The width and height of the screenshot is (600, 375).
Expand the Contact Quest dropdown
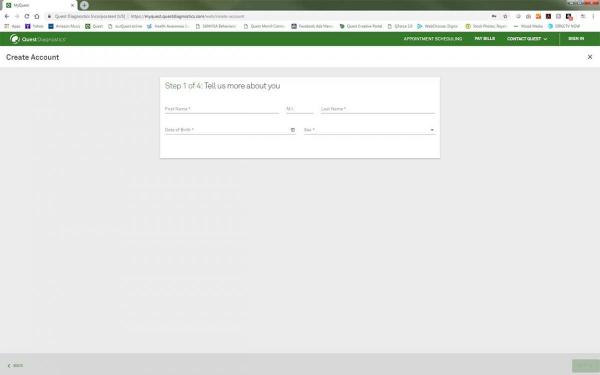(527, 39)
